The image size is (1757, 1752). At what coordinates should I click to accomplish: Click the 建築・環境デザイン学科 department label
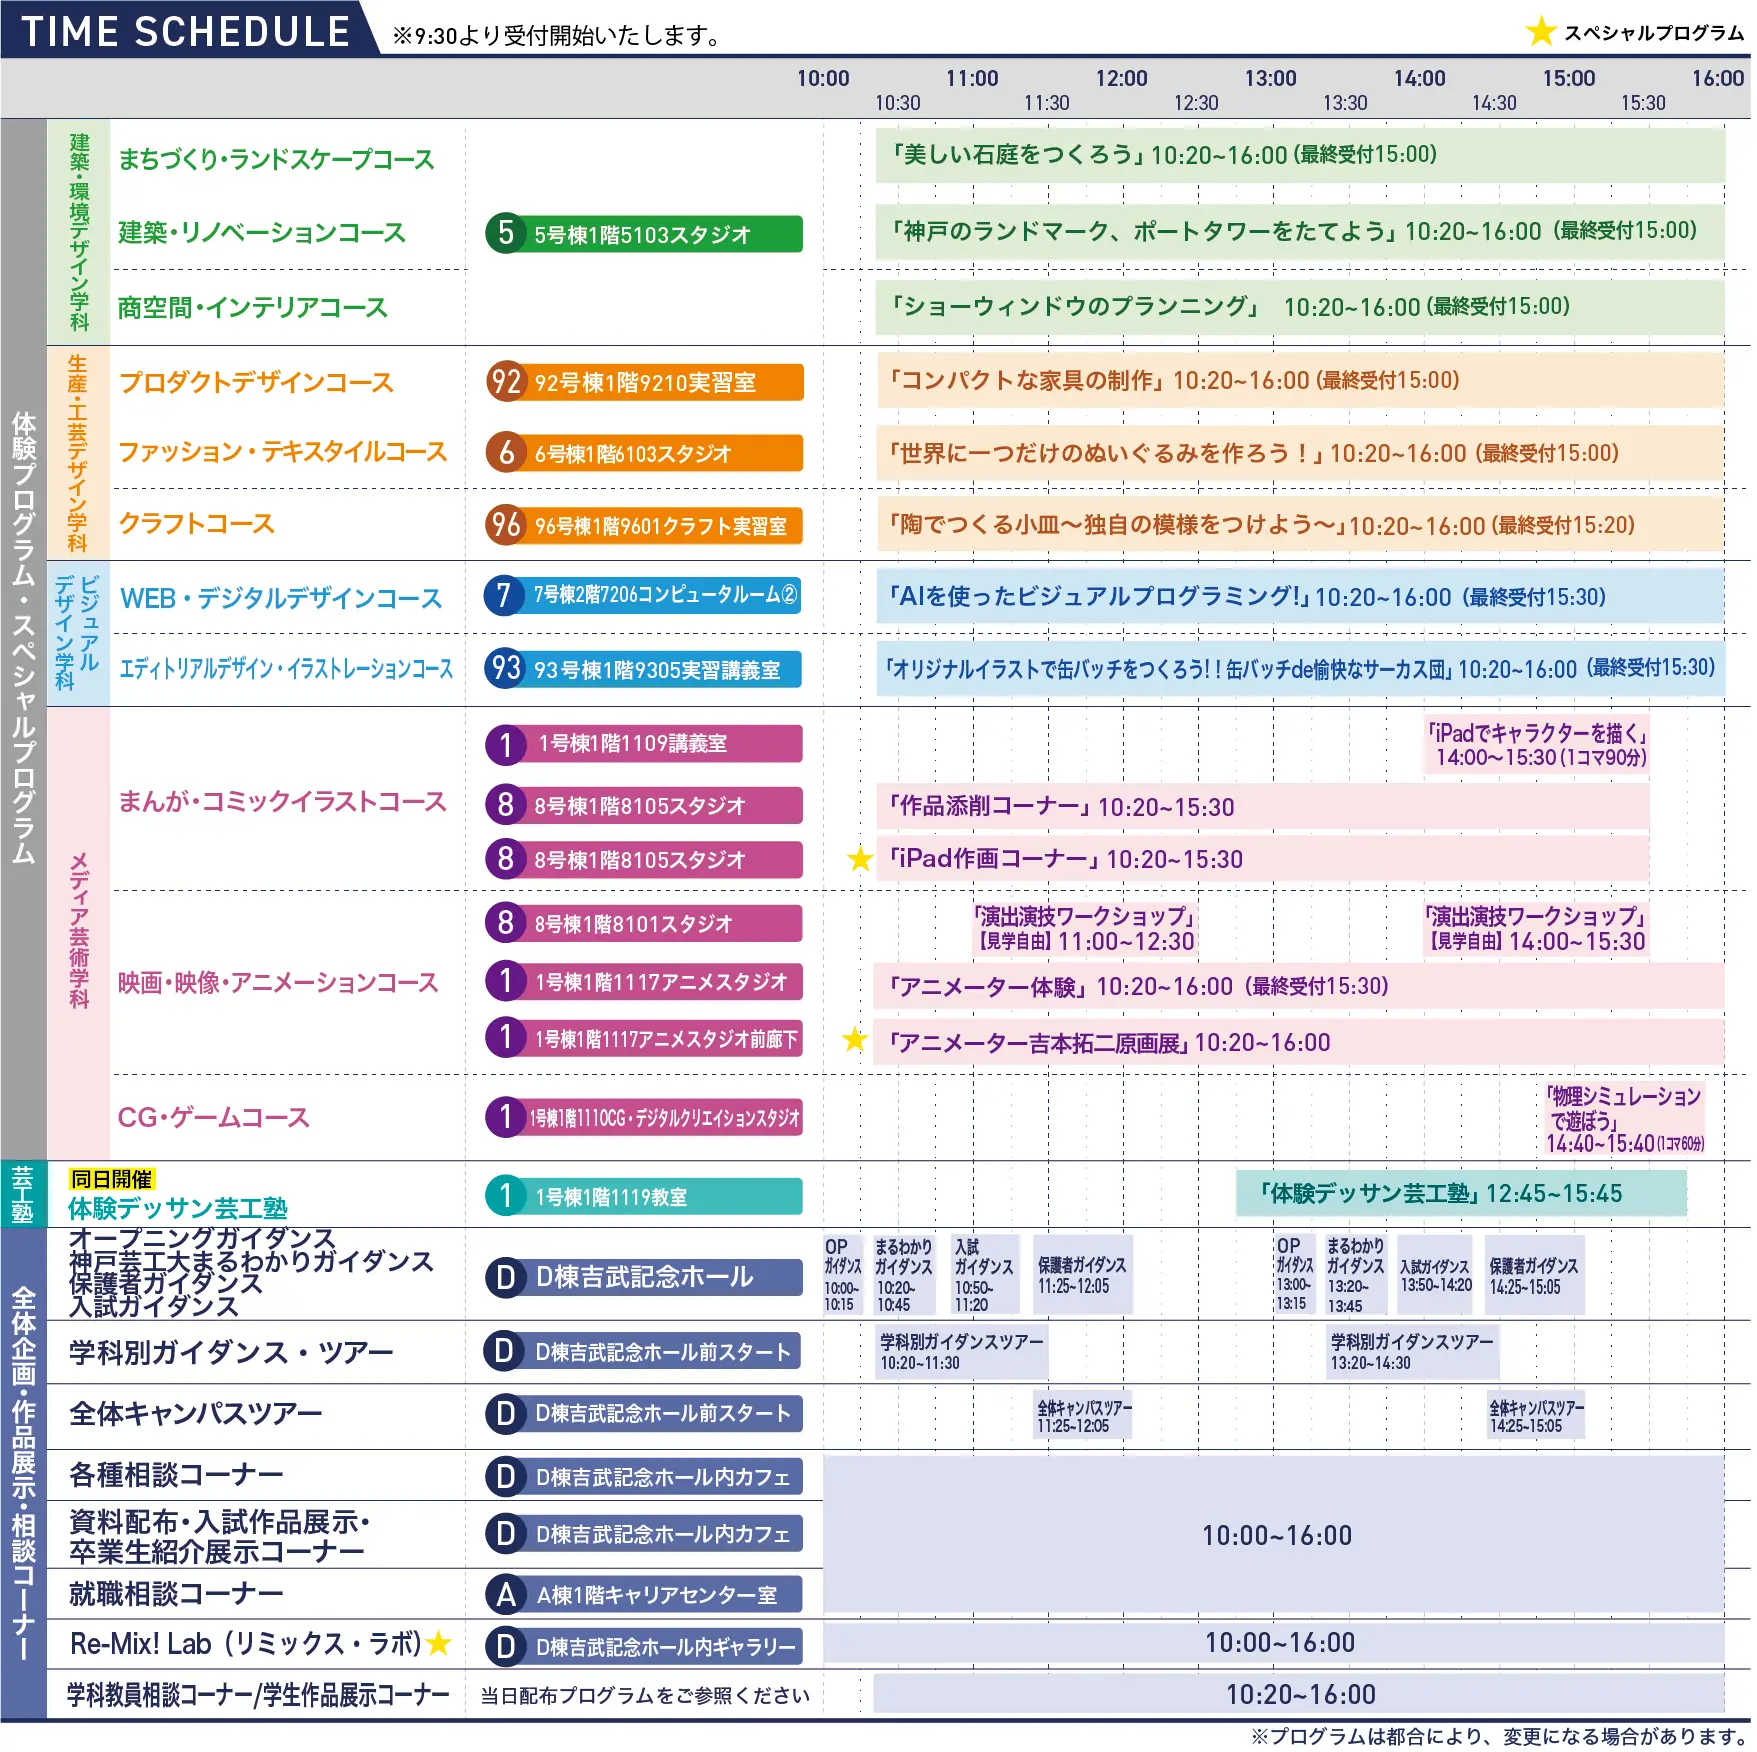pyautogui.click(x=79, y=232)
